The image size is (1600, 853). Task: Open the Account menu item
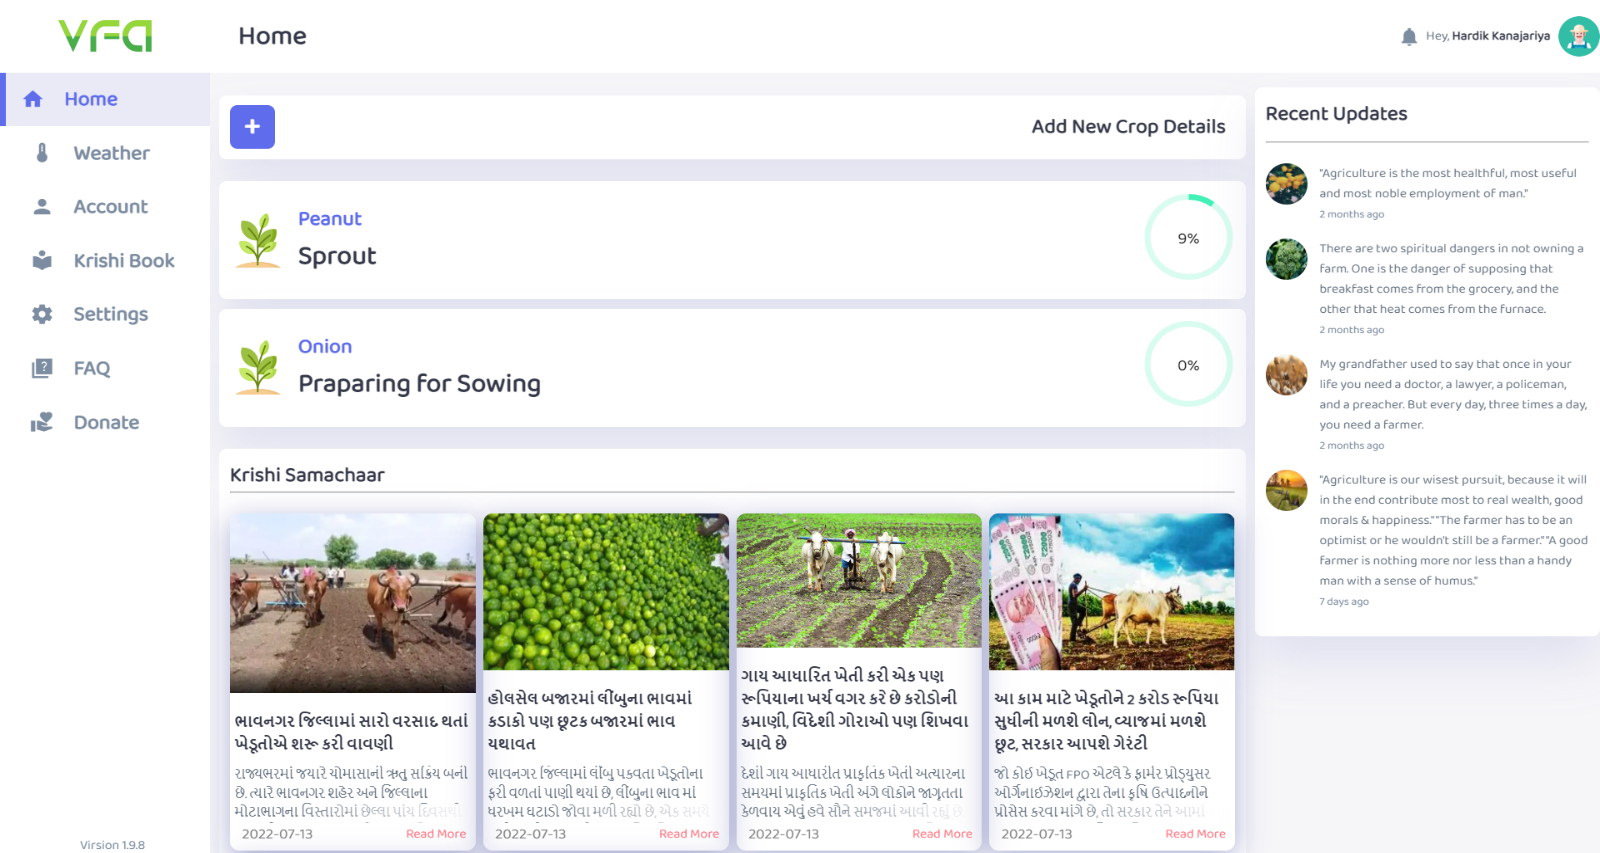[110, 207]
